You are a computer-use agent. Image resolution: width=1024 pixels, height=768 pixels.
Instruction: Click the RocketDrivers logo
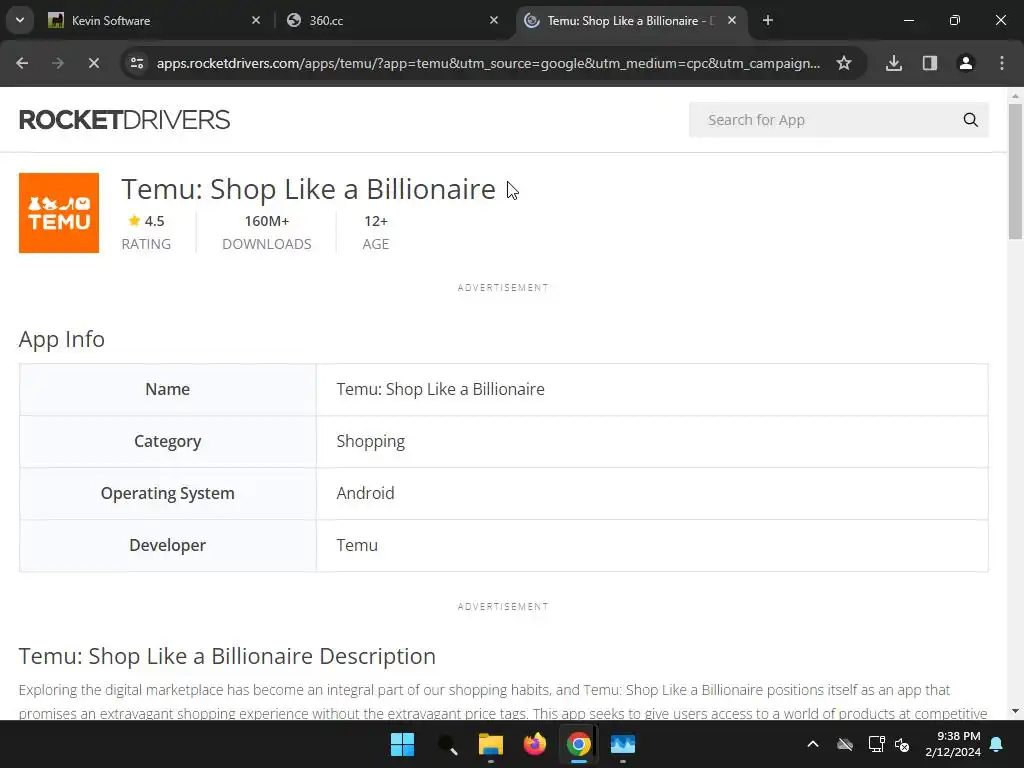pos(124,120)
